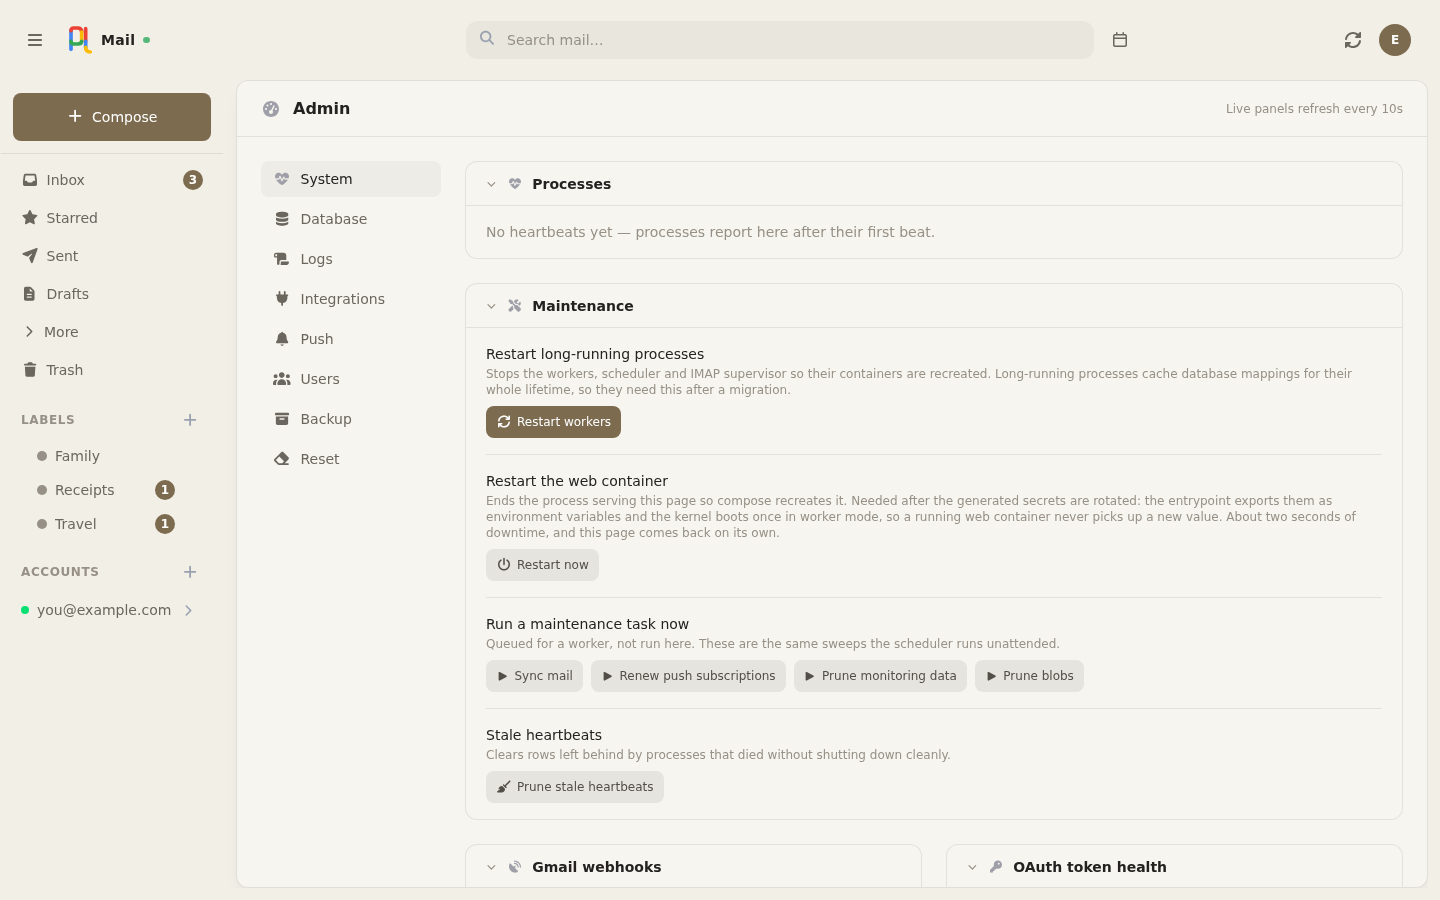The width and height of the screenshot is (1440, 900).
Task: Run the Sync mail task
Action: 534,676
